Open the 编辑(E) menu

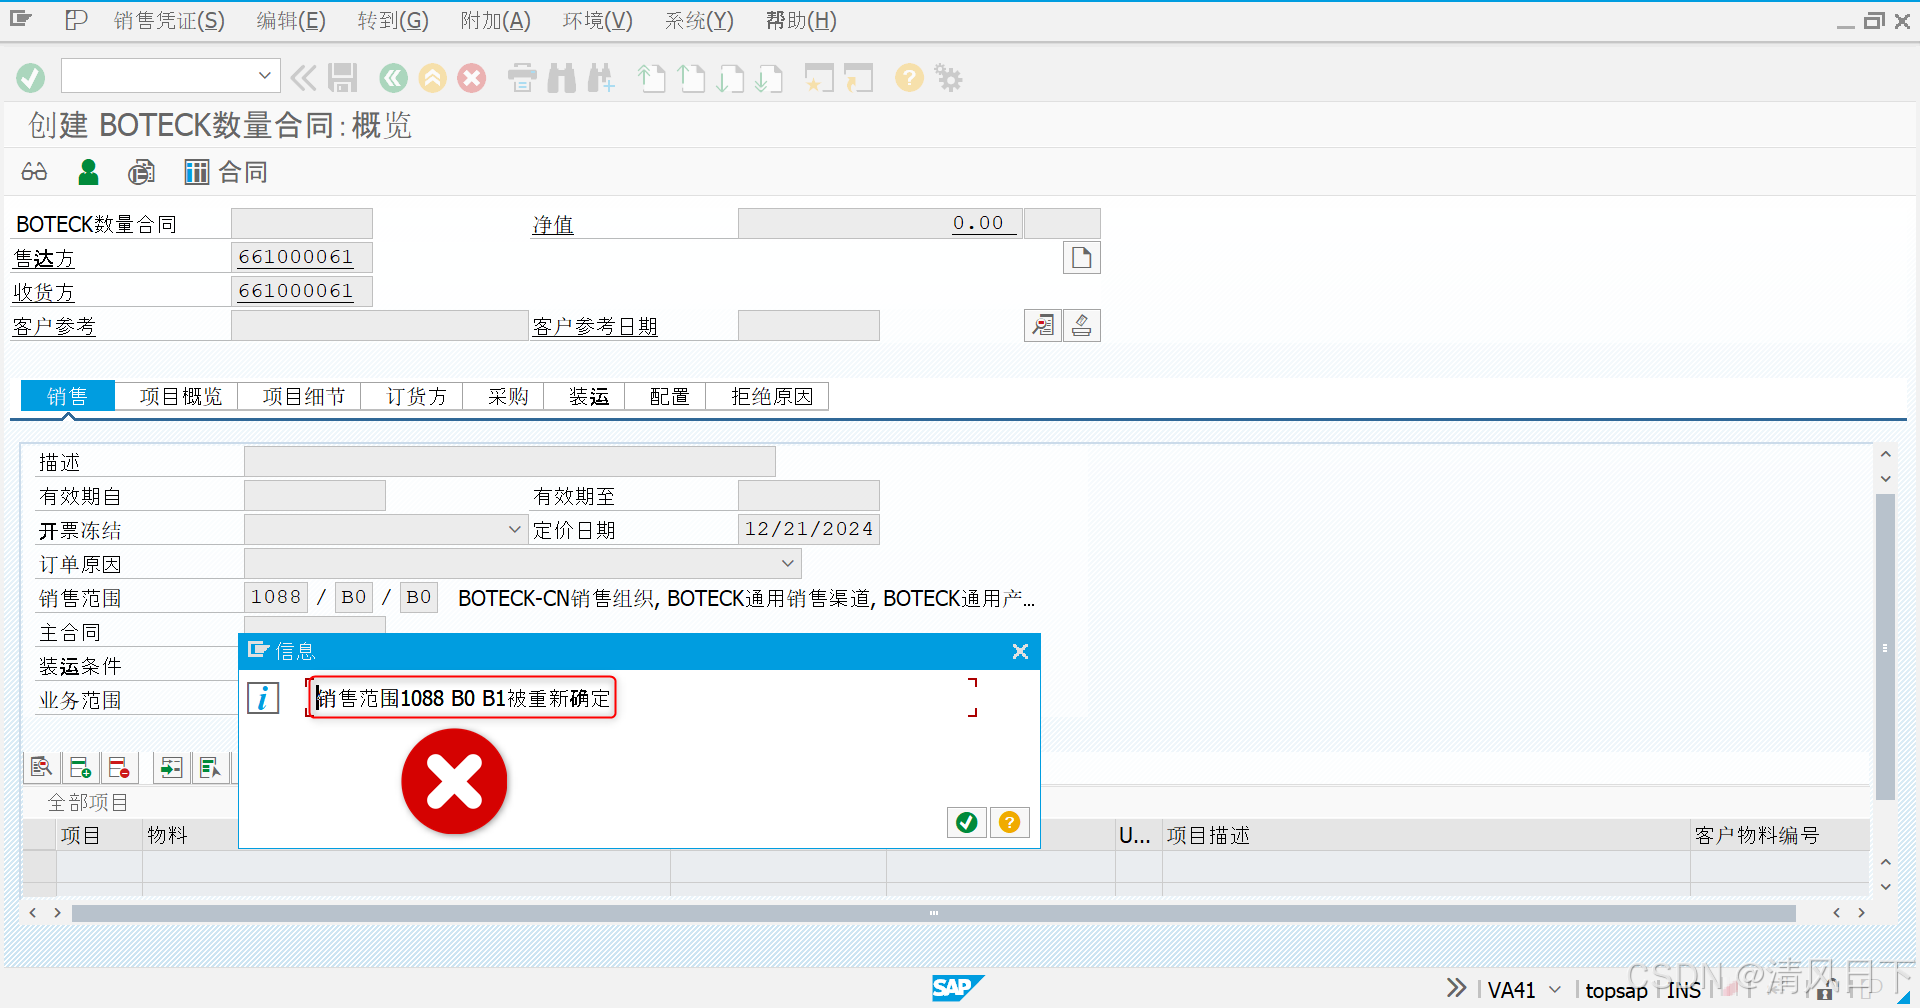[x=291, y=21]
